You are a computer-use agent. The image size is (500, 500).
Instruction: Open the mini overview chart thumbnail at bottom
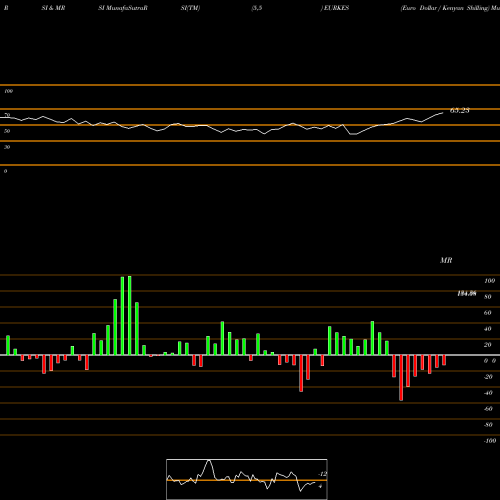tap(247, 479)
